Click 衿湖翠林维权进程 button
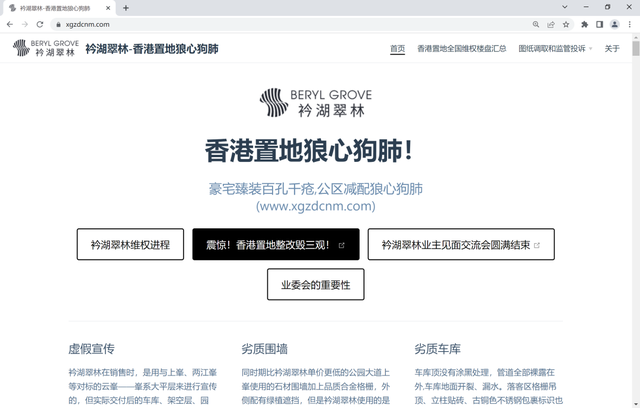The image size is (640, 408). (130, 244)
